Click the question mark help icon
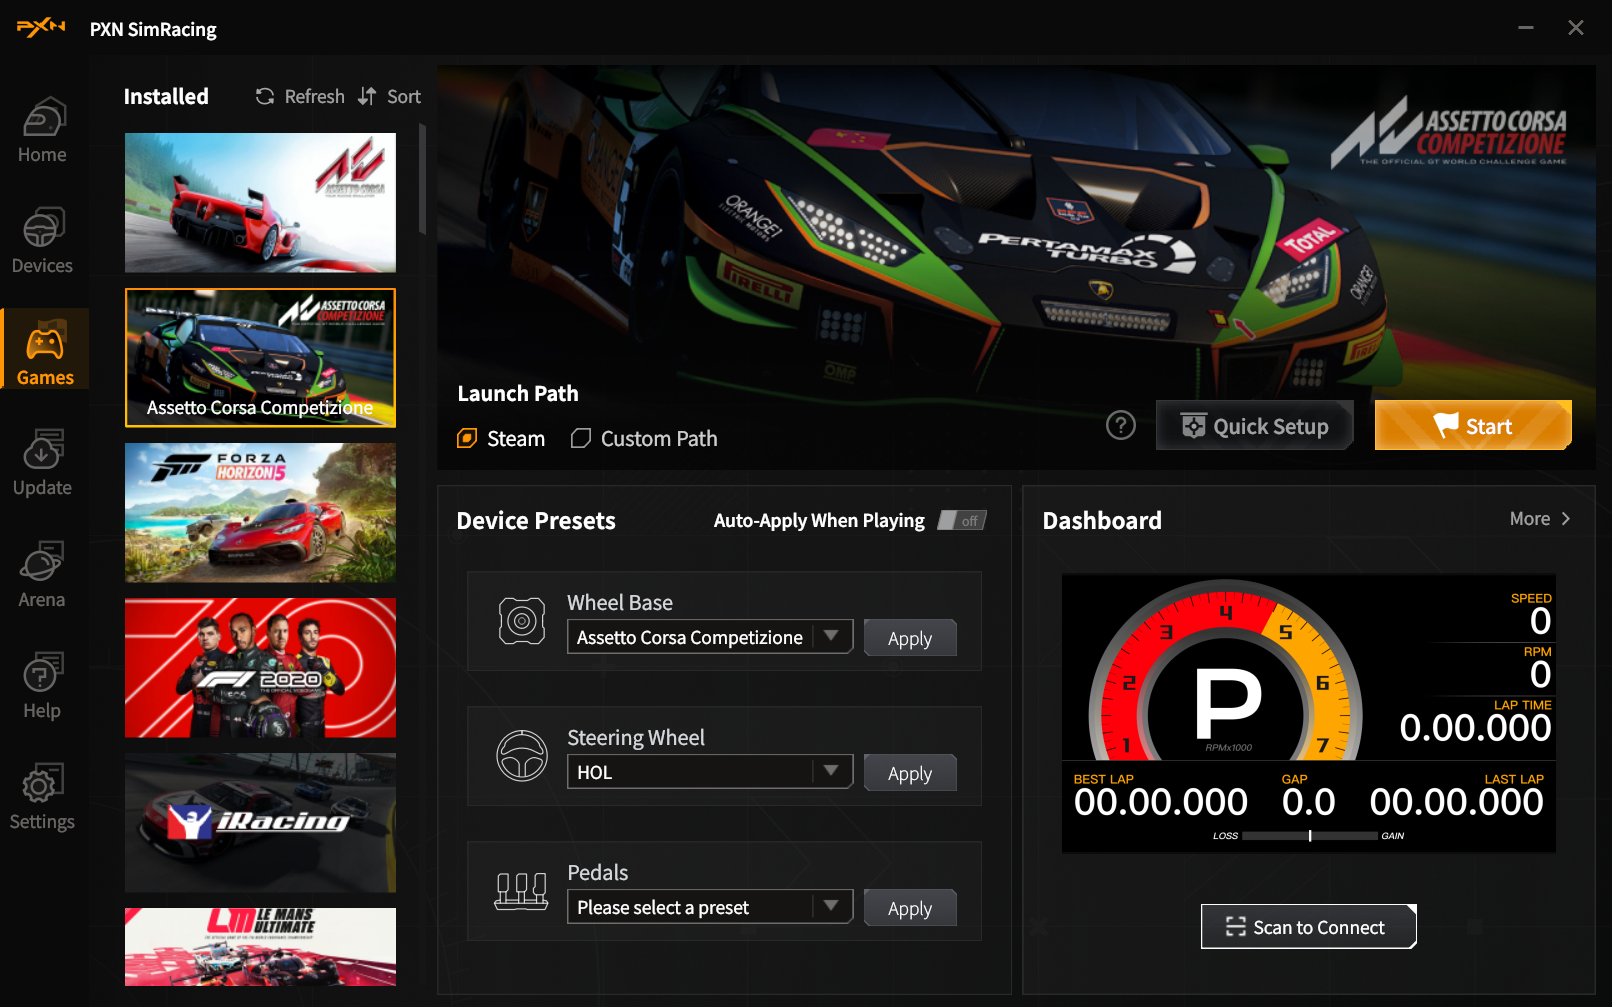Screen dimensions: 1612x1007 1120,426
